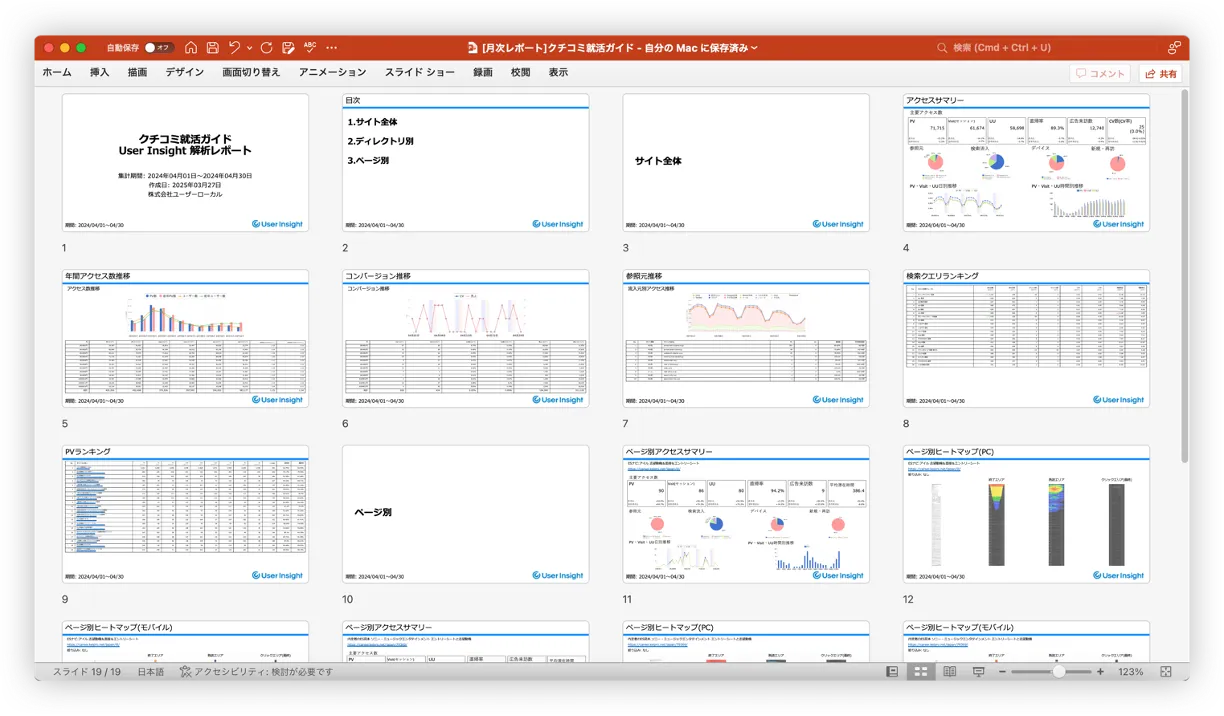Run the ABC spell check icon
The image size is (1224, 716).
tap(310, 47)
